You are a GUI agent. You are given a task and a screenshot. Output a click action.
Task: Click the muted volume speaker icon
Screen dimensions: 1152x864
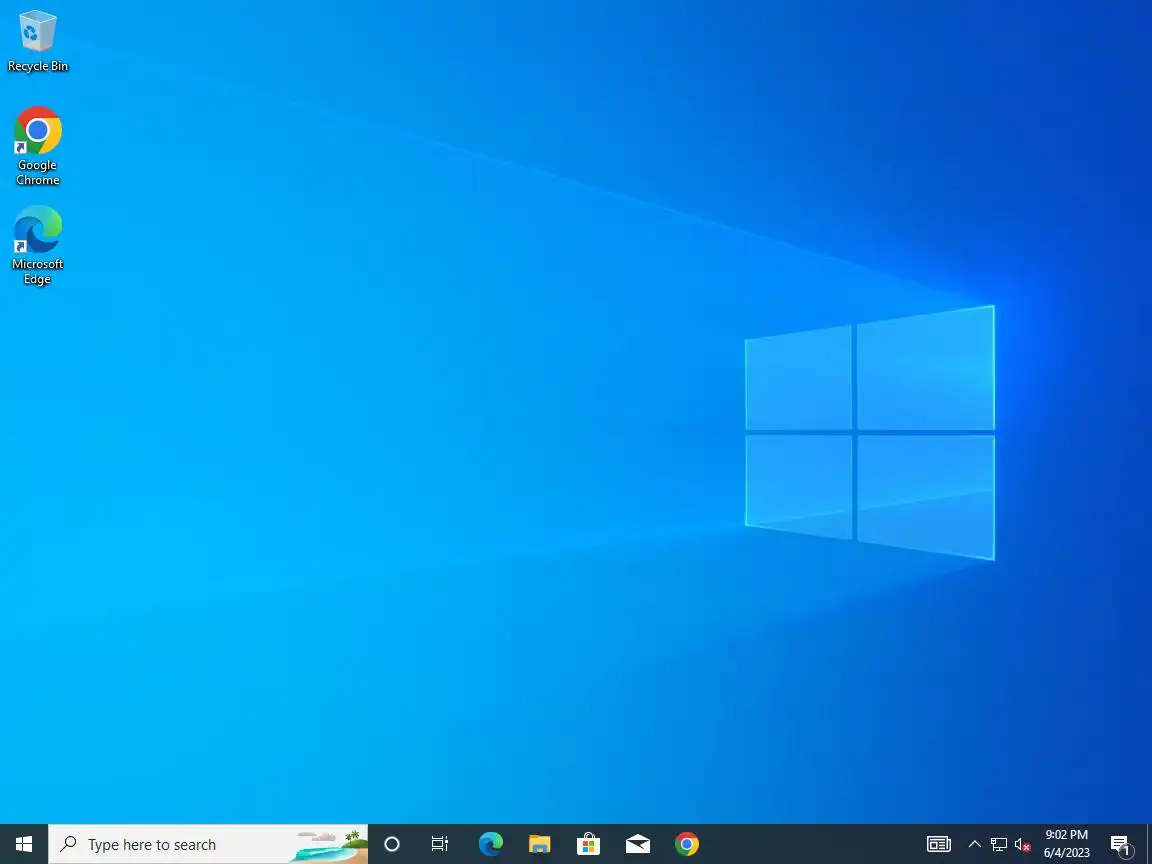click(1022, 845)
